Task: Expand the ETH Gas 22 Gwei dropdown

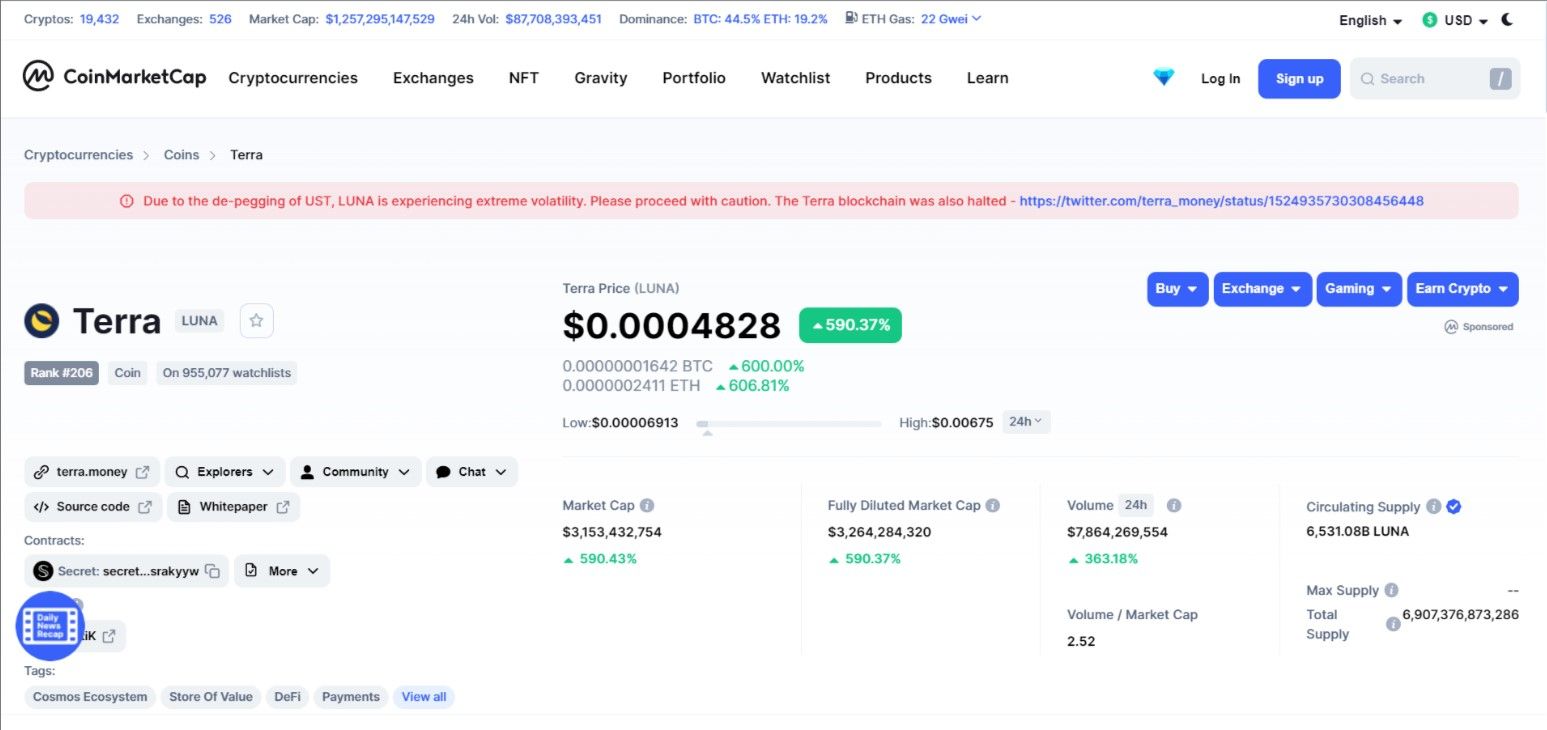Action: coord(951,18)
